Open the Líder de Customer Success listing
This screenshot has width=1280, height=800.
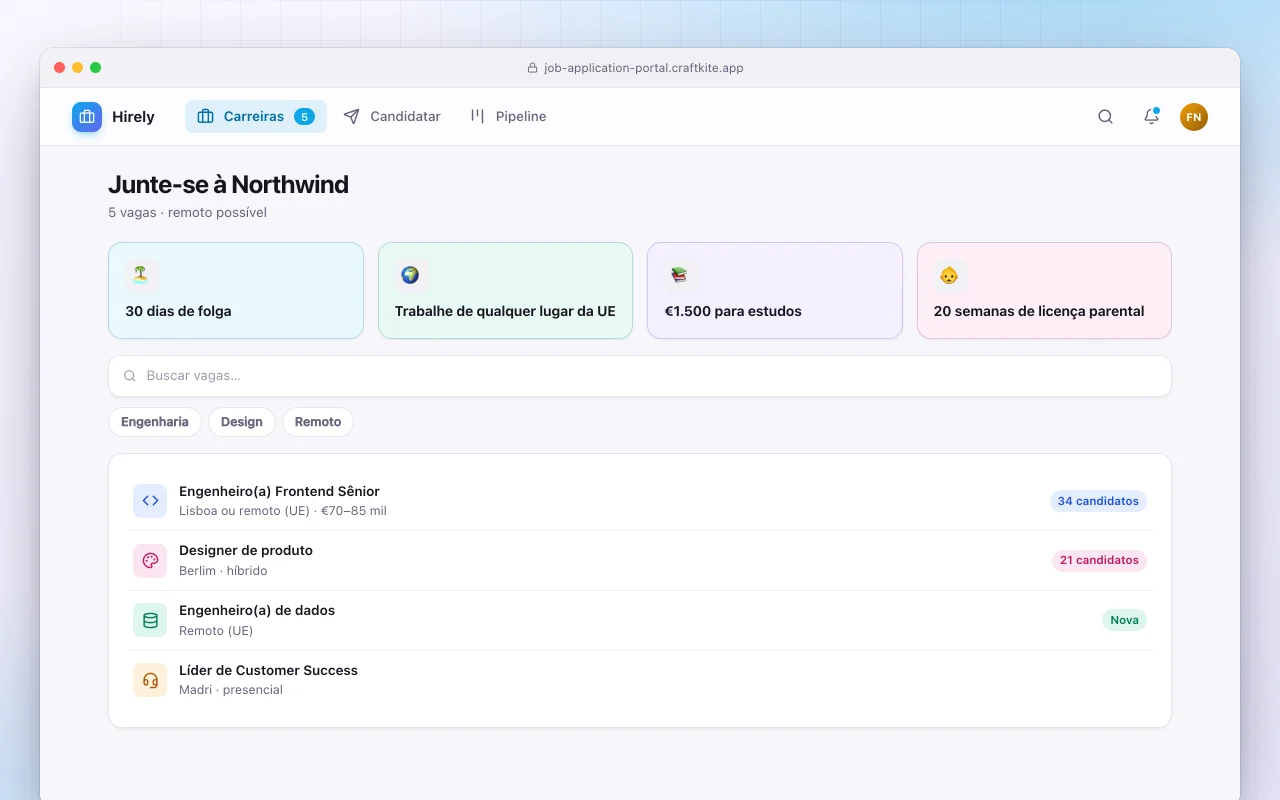click(640, 680)
